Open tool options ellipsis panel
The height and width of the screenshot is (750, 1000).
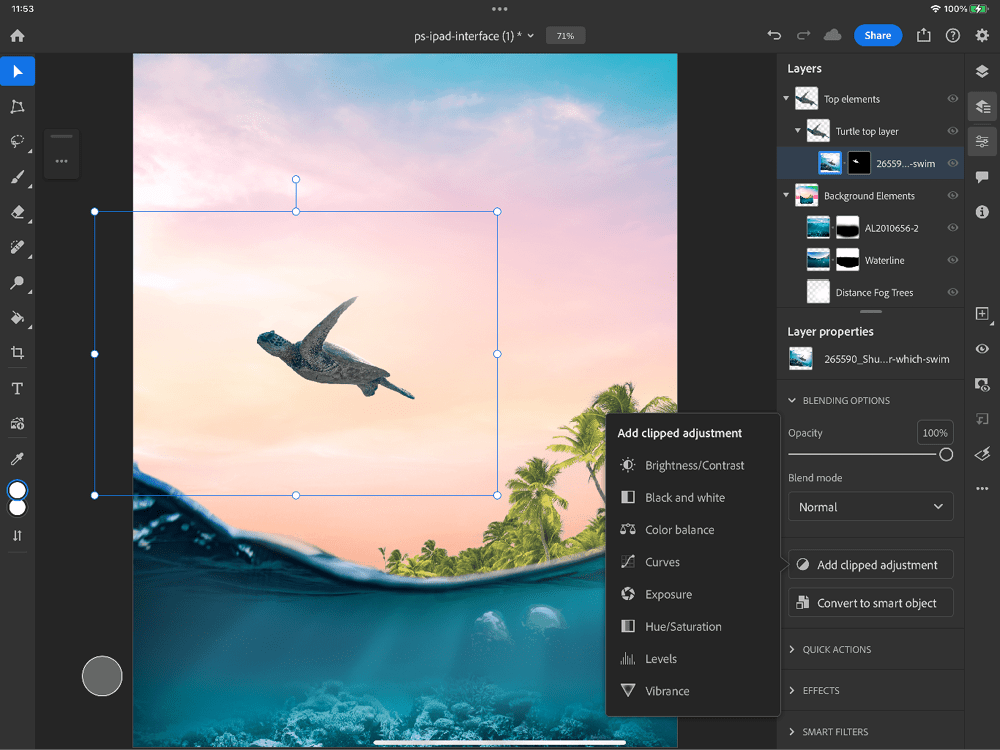(61, 161)
